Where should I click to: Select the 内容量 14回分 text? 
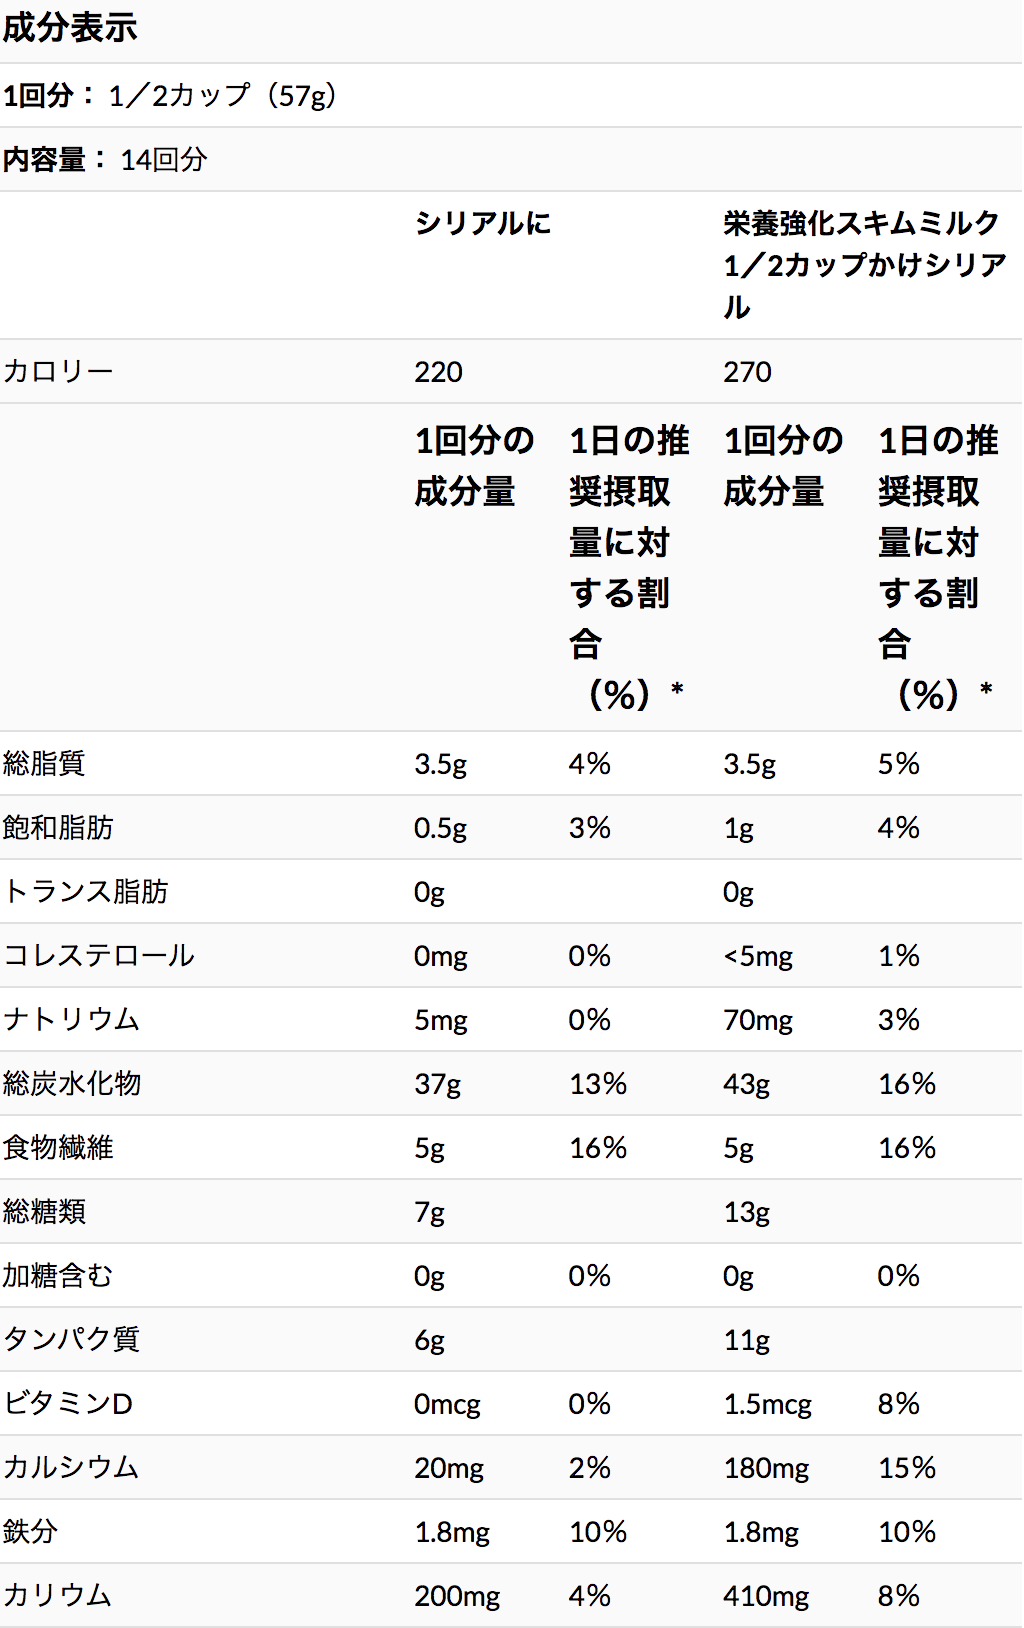pyautogui.click(x=105, y=160)
